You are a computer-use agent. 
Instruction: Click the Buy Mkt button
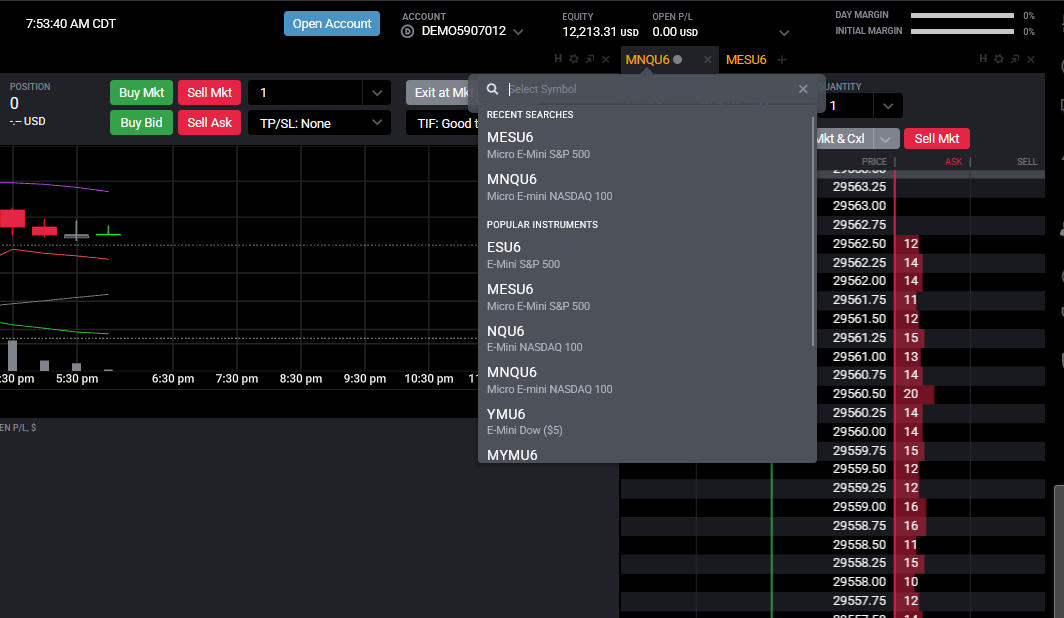coord(141,93)
